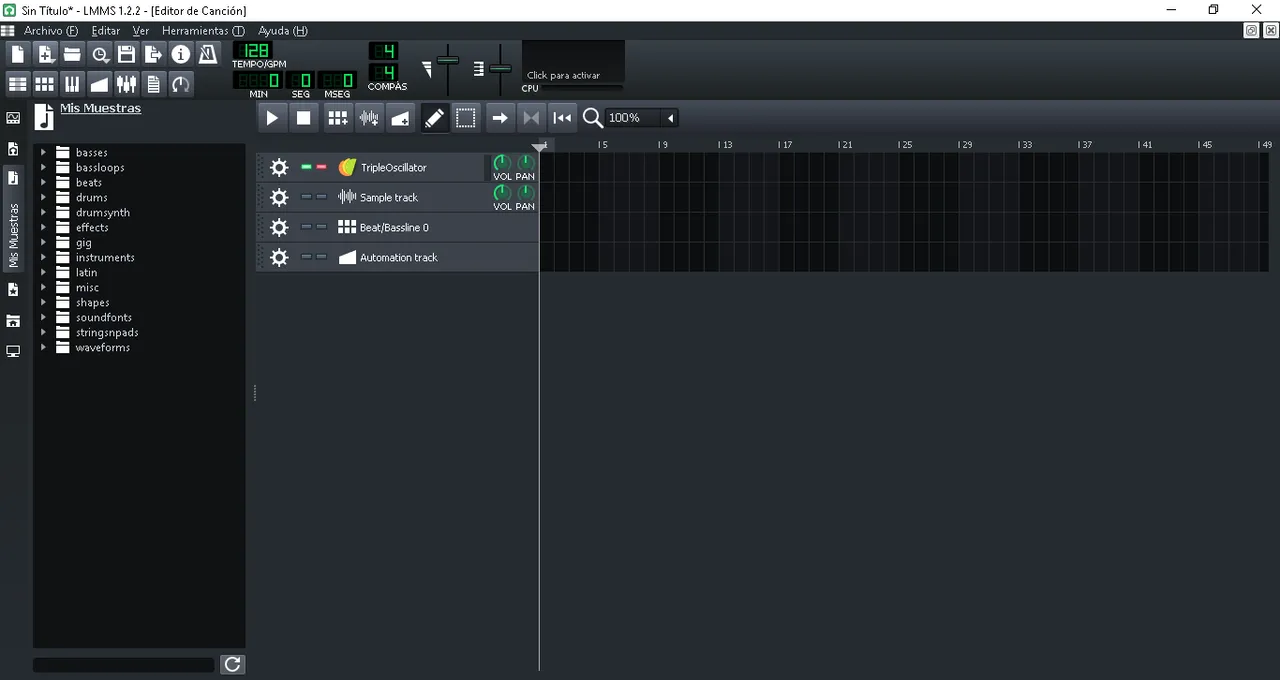
Task: Mute the Sample track
Action: tap(306, 197)
